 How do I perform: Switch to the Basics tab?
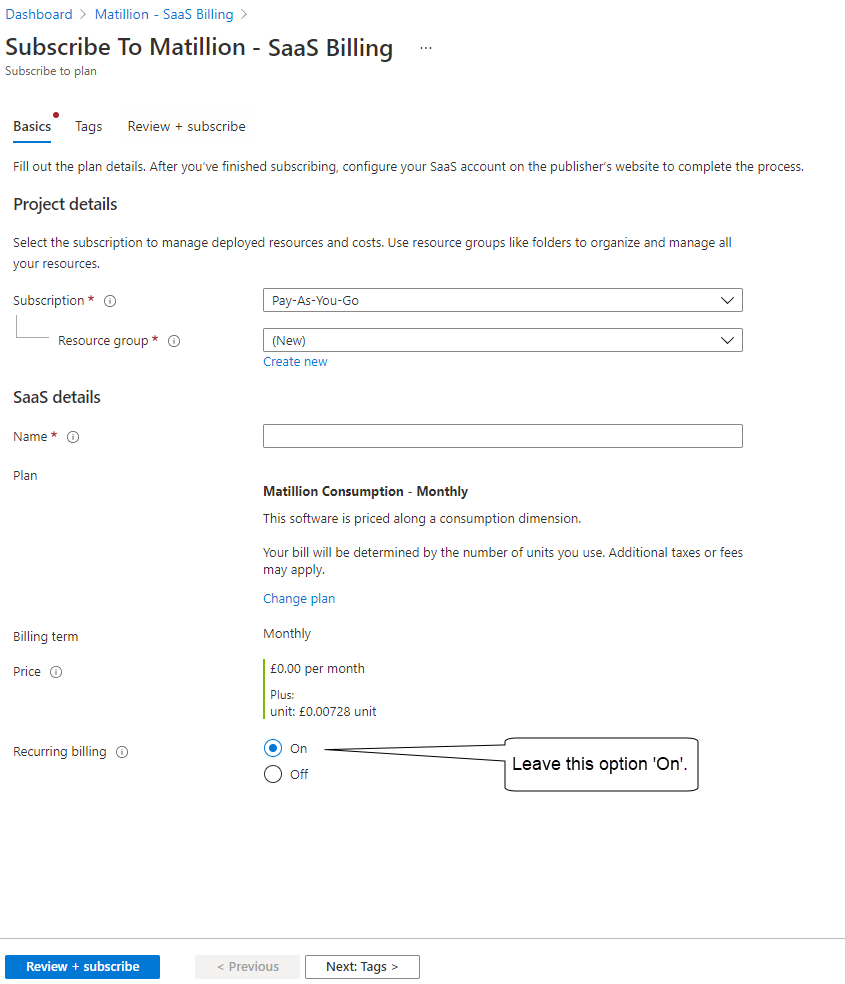pos(32,126)
